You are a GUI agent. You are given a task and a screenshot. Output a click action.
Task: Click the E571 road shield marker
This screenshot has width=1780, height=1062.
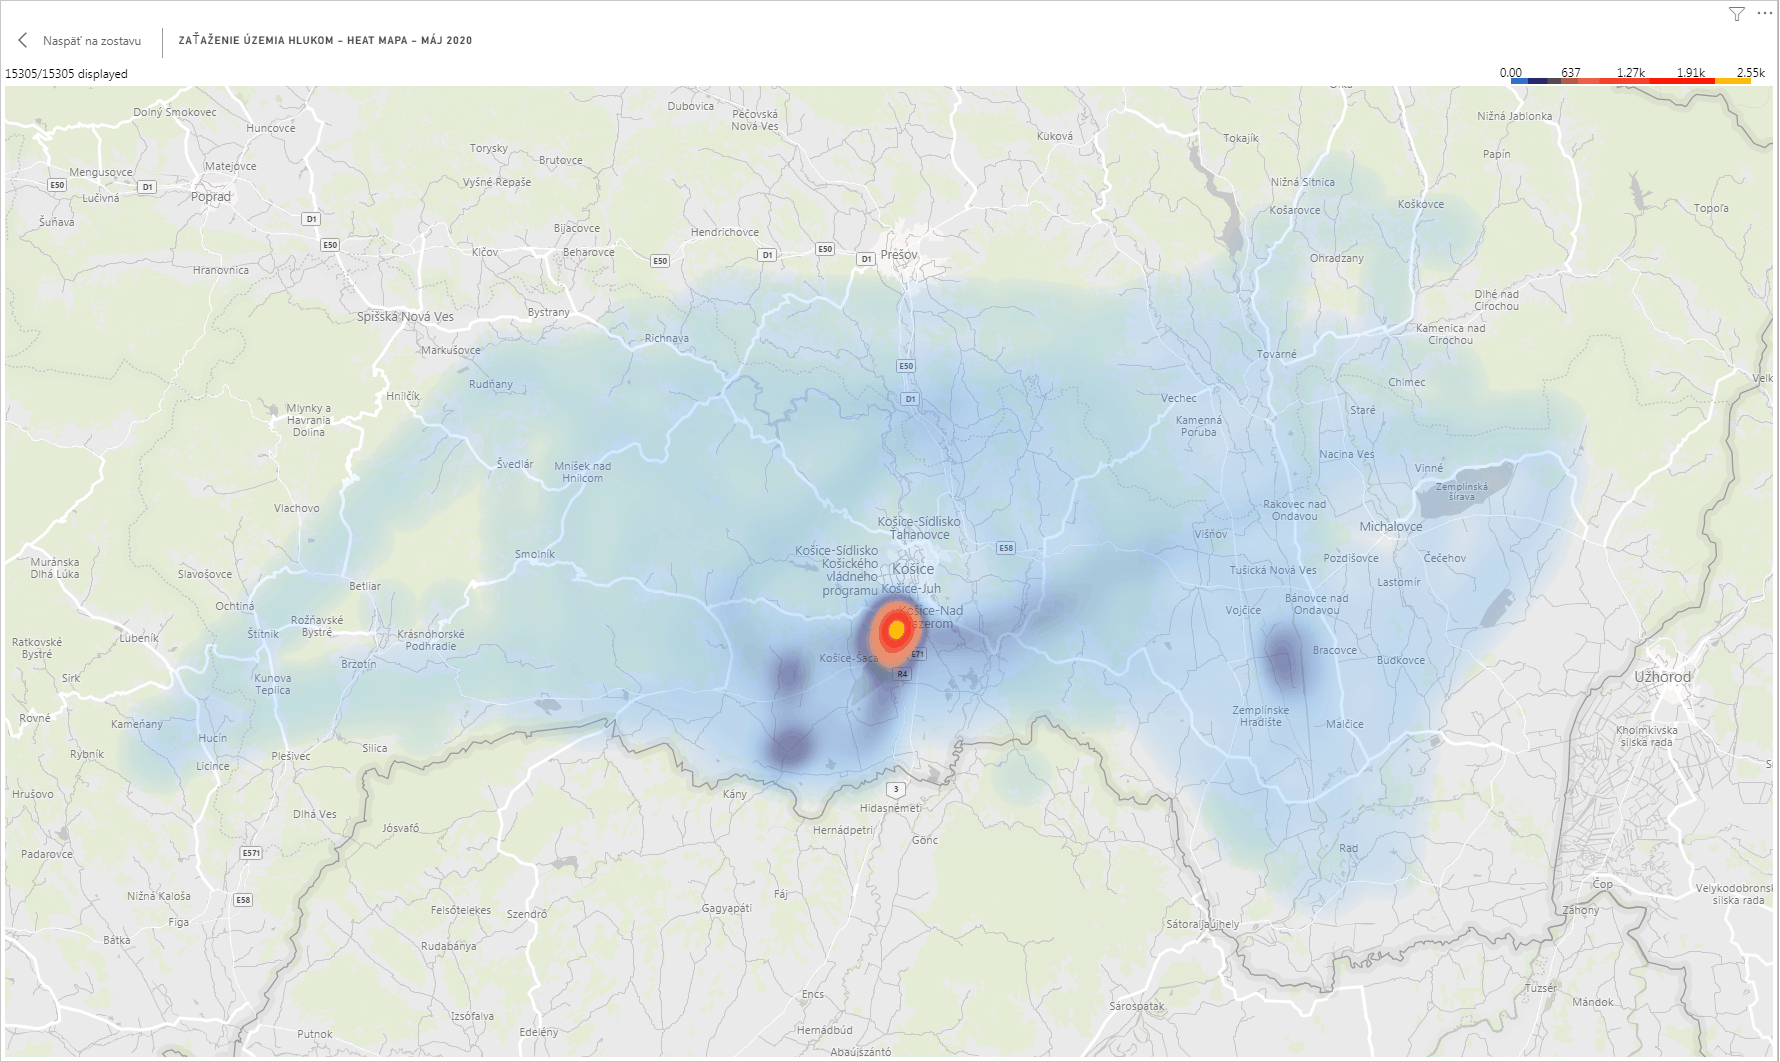251,853
